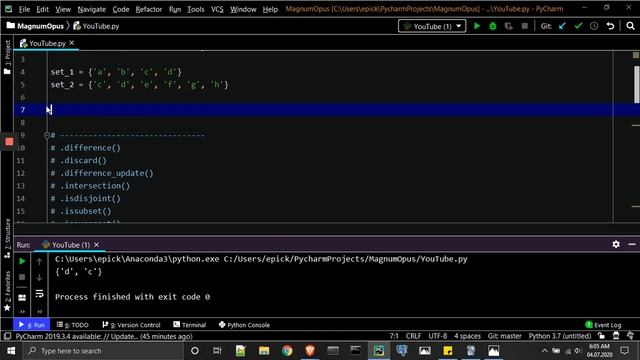This screenshot has width=640, height=360.
Task: Open the Project tool window sidebar
Action: click(7, 57)
